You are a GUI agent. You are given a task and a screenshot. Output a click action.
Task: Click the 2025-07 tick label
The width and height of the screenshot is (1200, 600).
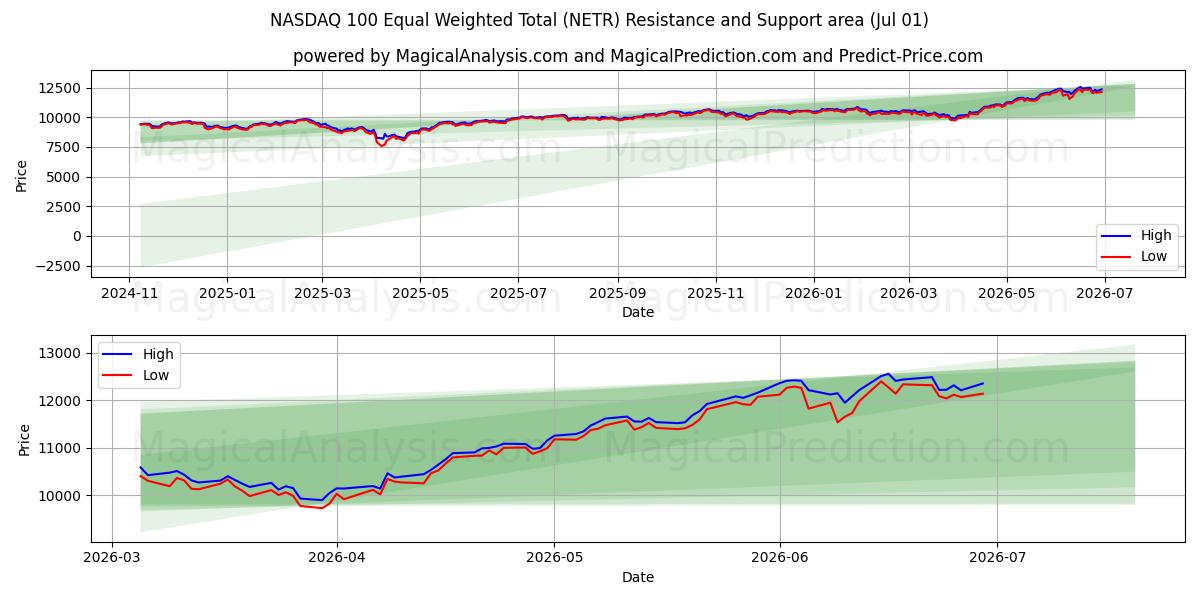click(x=518, y=292)
